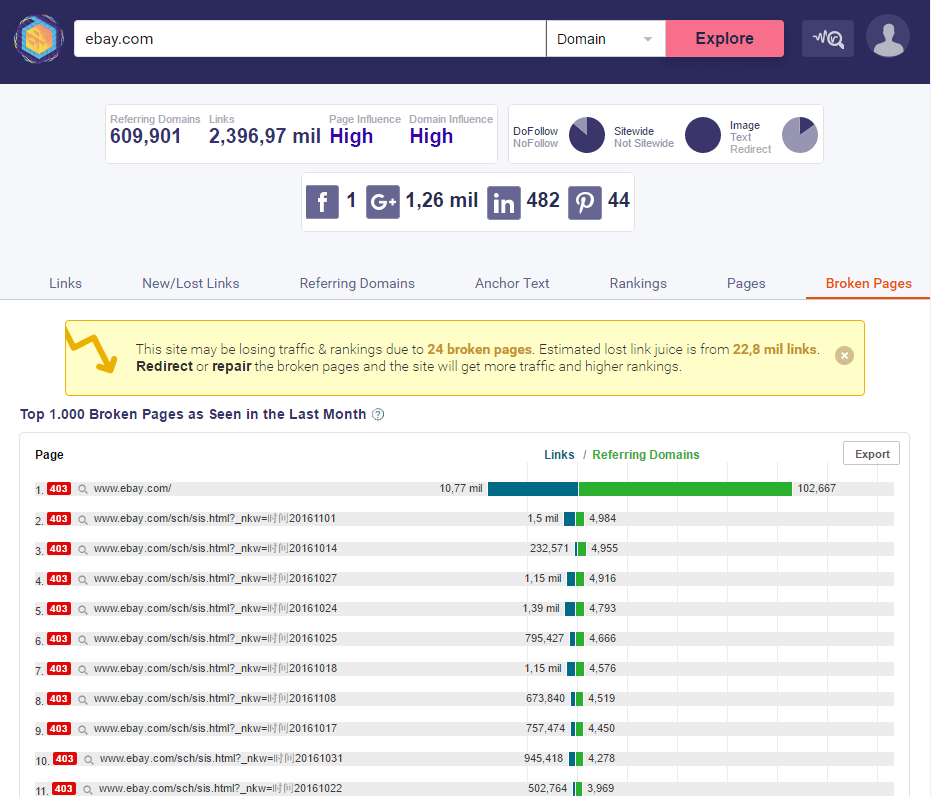Viewport: 931px width, 797px height.
Task: Click the DoFollow/NoFollow pie chart
Action: click(587, 135)
